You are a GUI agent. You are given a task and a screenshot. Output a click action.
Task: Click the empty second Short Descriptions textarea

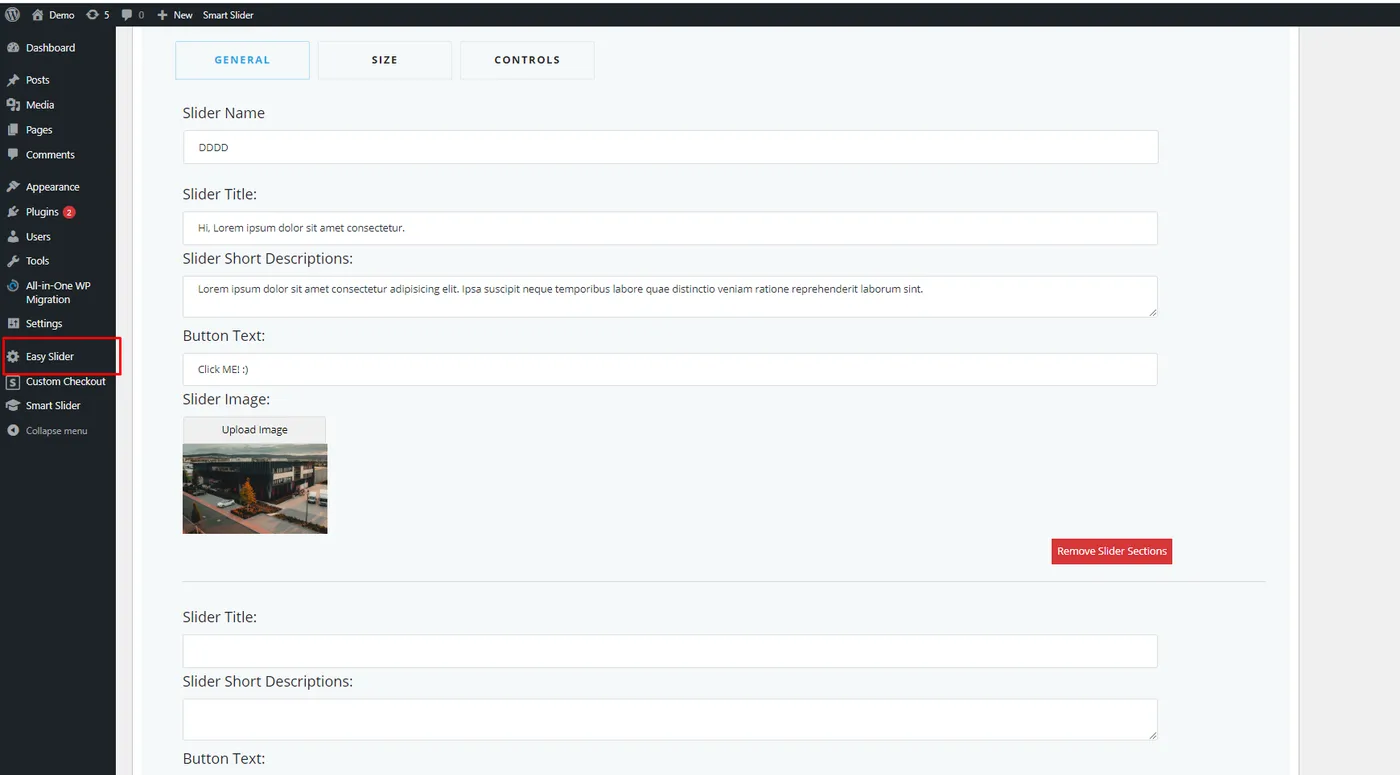click(x=670, y=719)
